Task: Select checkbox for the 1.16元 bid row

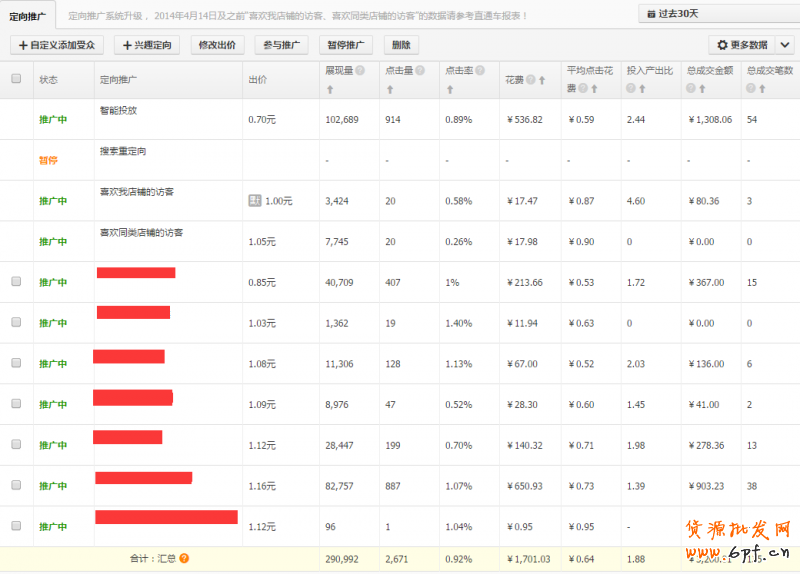Action: pos(16,485)
